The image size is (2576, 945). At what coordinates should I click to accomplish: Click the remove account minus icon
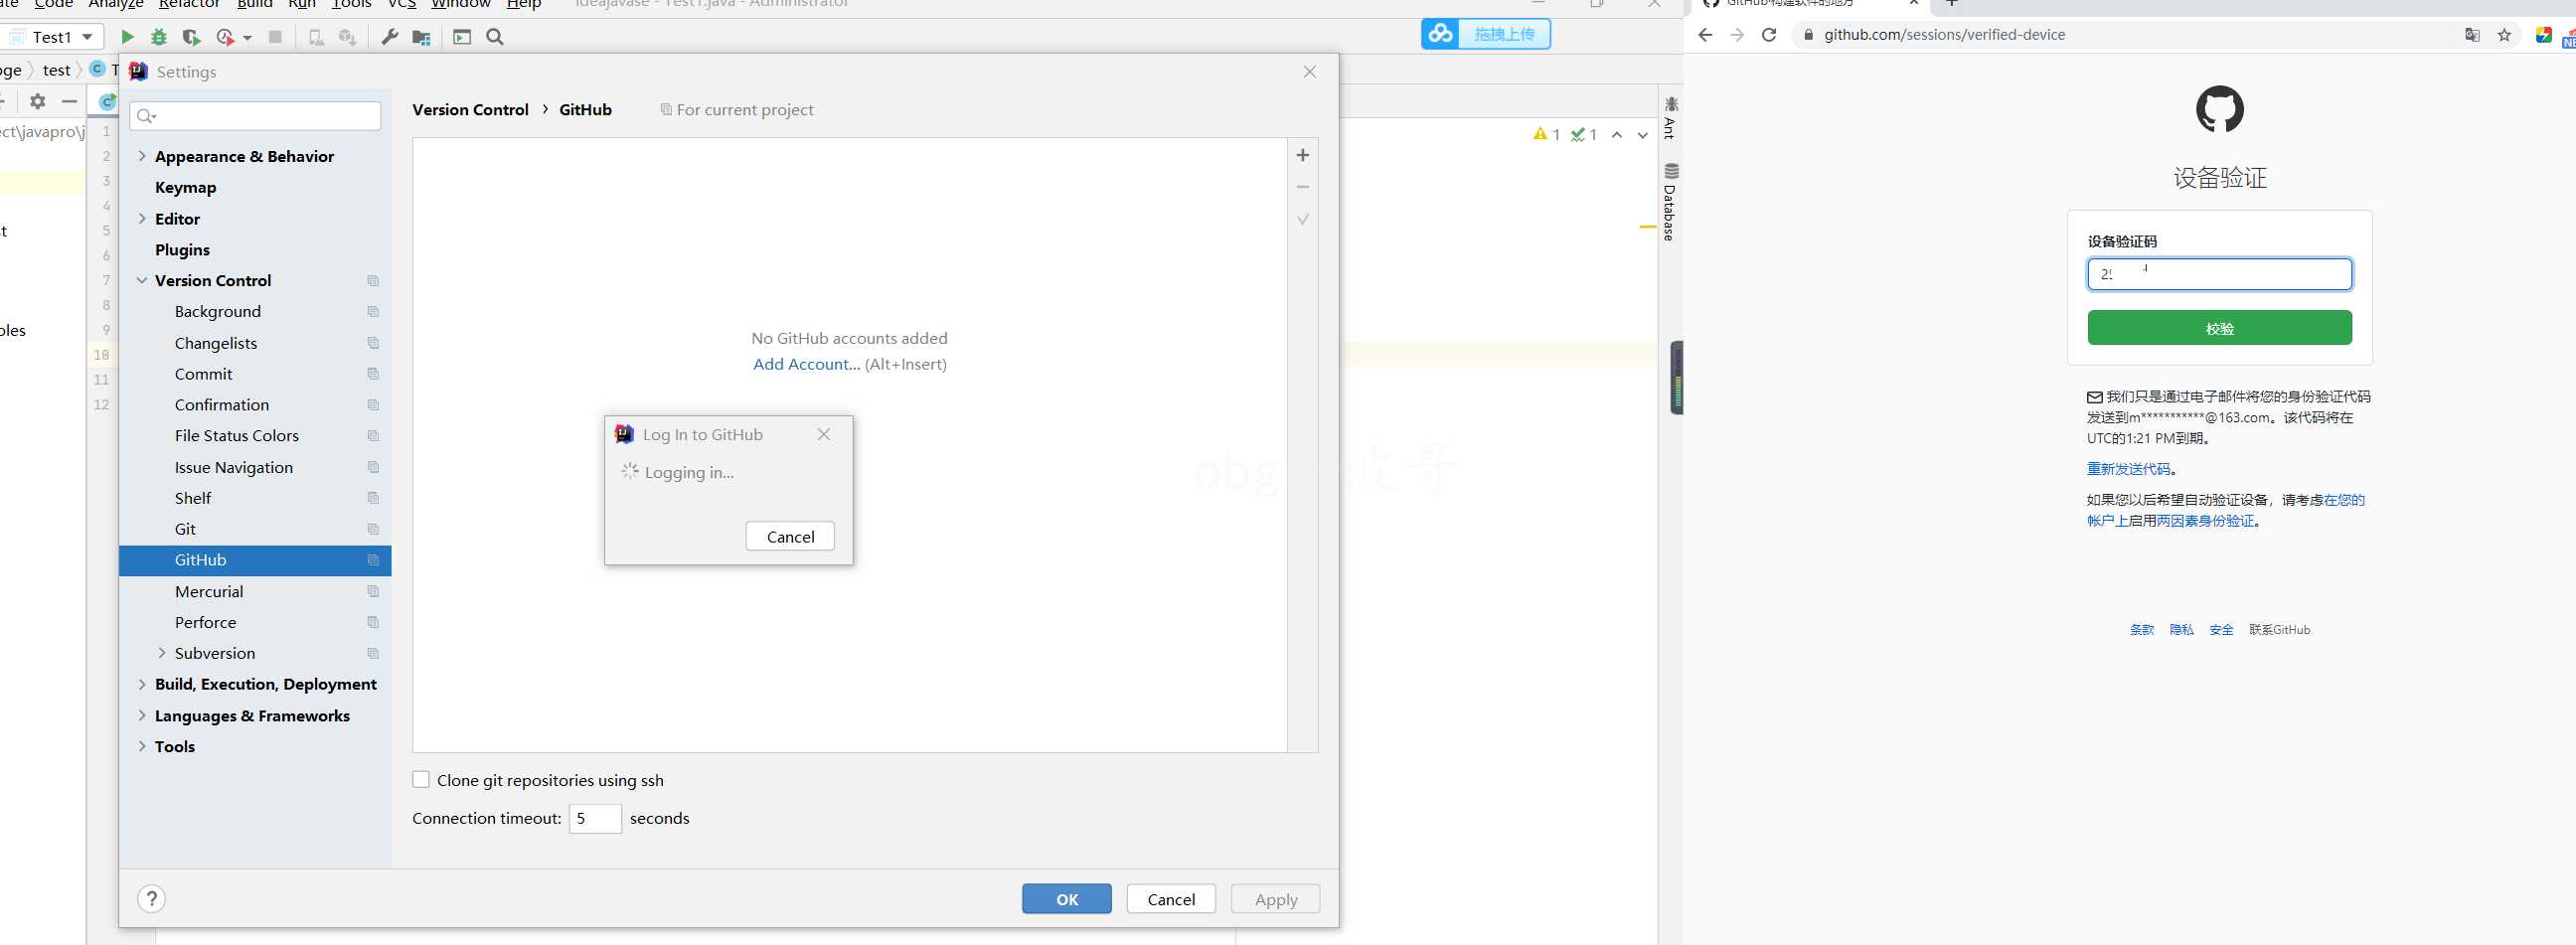click(1302, 187)
